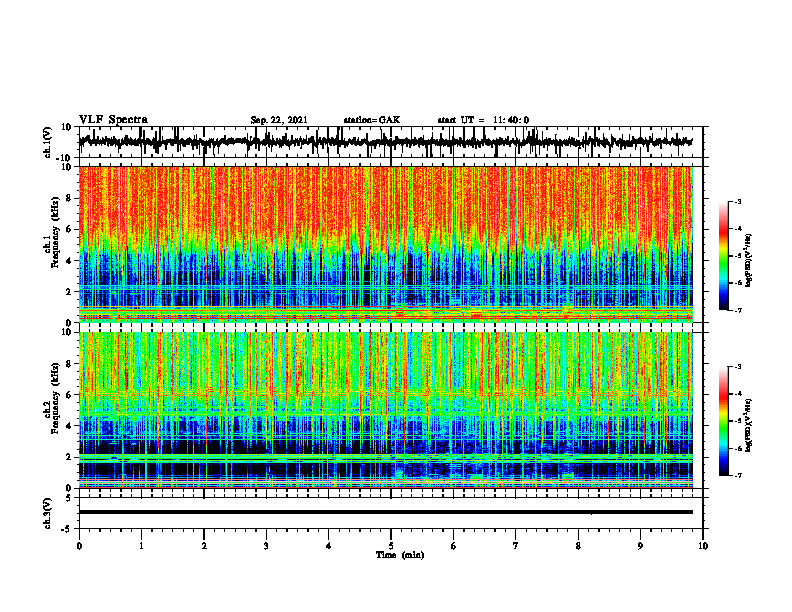Click the 'Time (min)' axis label
792x612 pixels.
pyautogui.click(x=400, y=555)
